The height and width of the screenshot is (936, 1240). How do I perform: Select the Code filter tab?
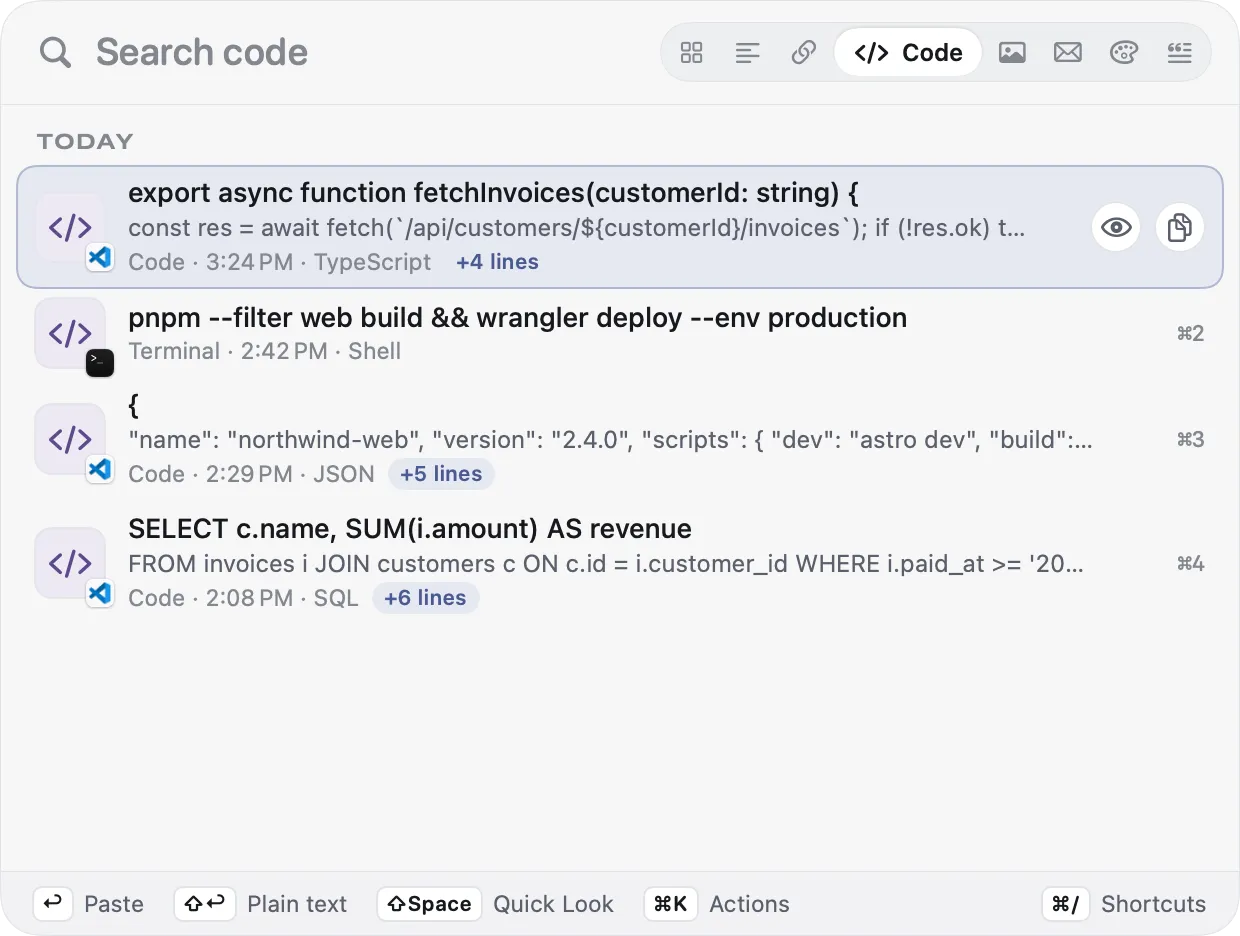coord(908,52)
